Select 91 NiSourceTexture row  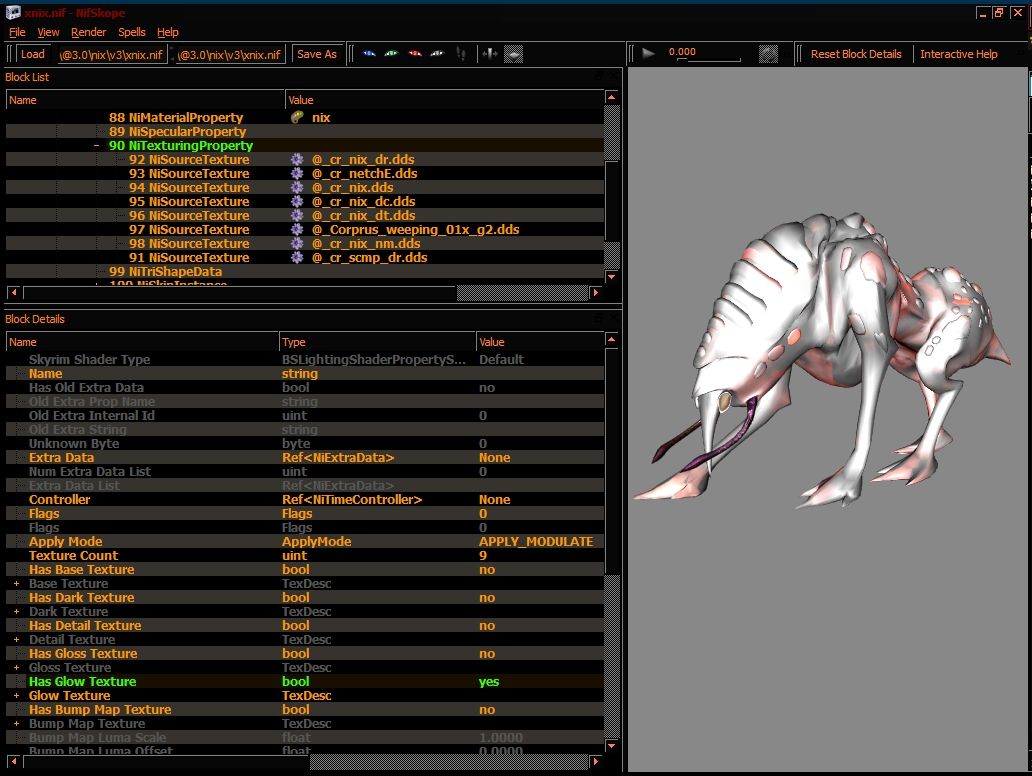[305, 257]
